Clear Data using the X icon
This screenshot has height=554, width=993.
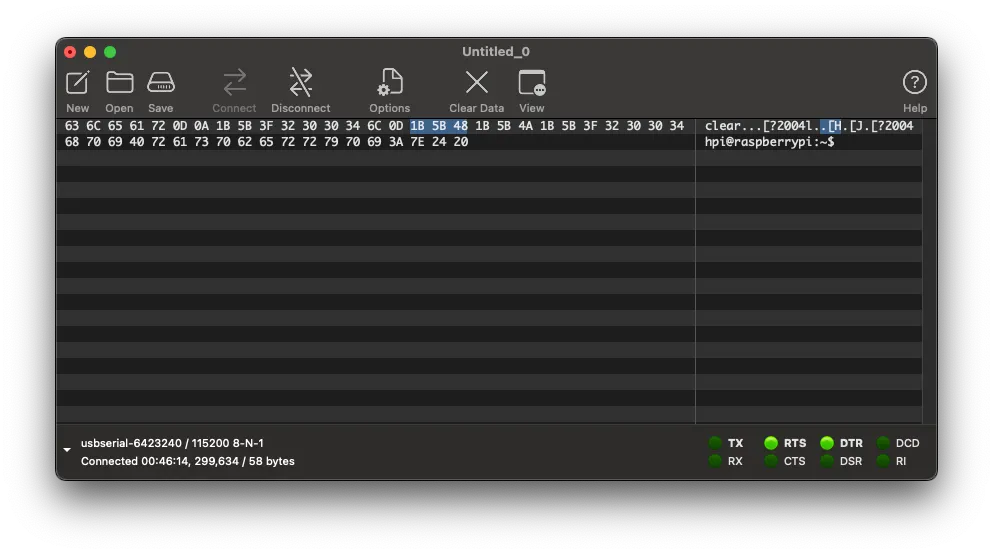477,82
